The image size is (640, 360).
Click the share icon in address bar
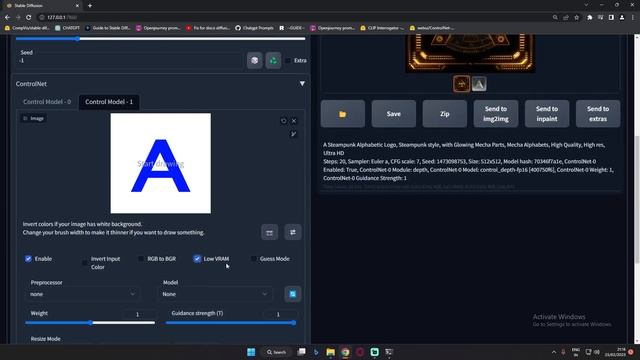click(566, 18)
